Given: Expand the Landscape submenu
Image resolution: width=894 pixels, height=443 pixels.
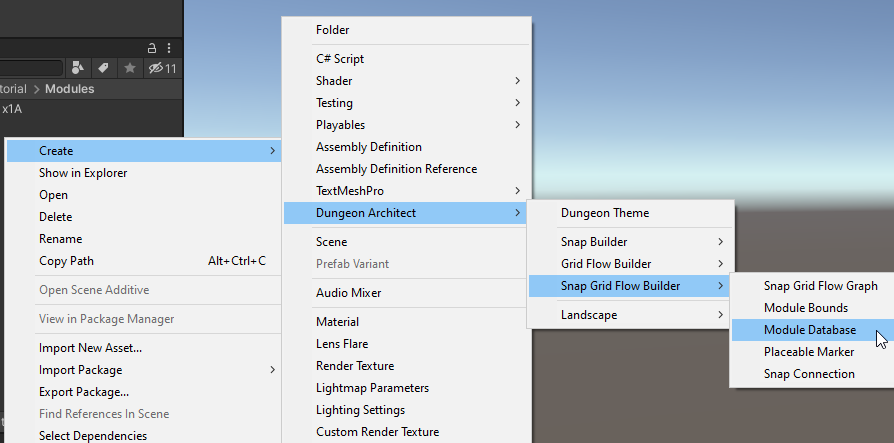Looking at the screenshot, I should tap(631, 315).
